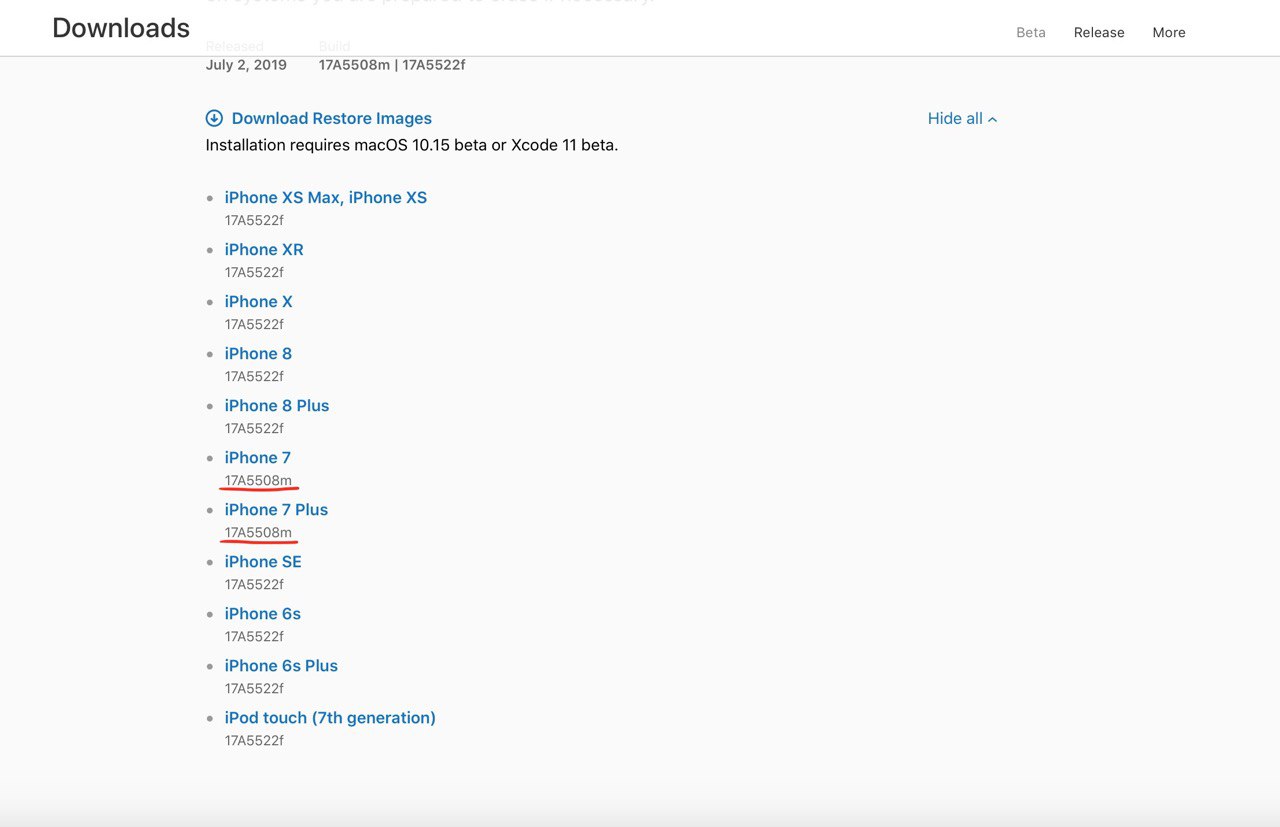Download the iPhone XR restore image
1280x827 pixels.
264,249
